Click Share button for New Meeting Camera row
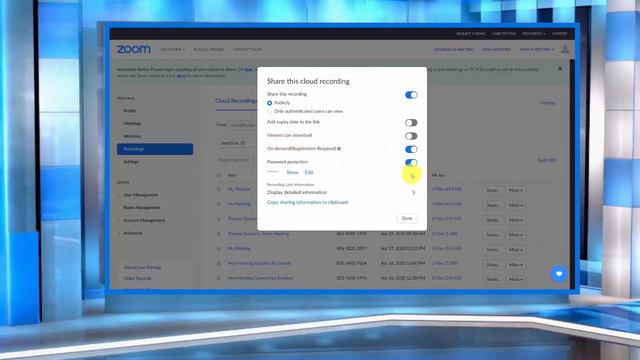This screenshot has width=640, height=360. [x=493, y=279]
